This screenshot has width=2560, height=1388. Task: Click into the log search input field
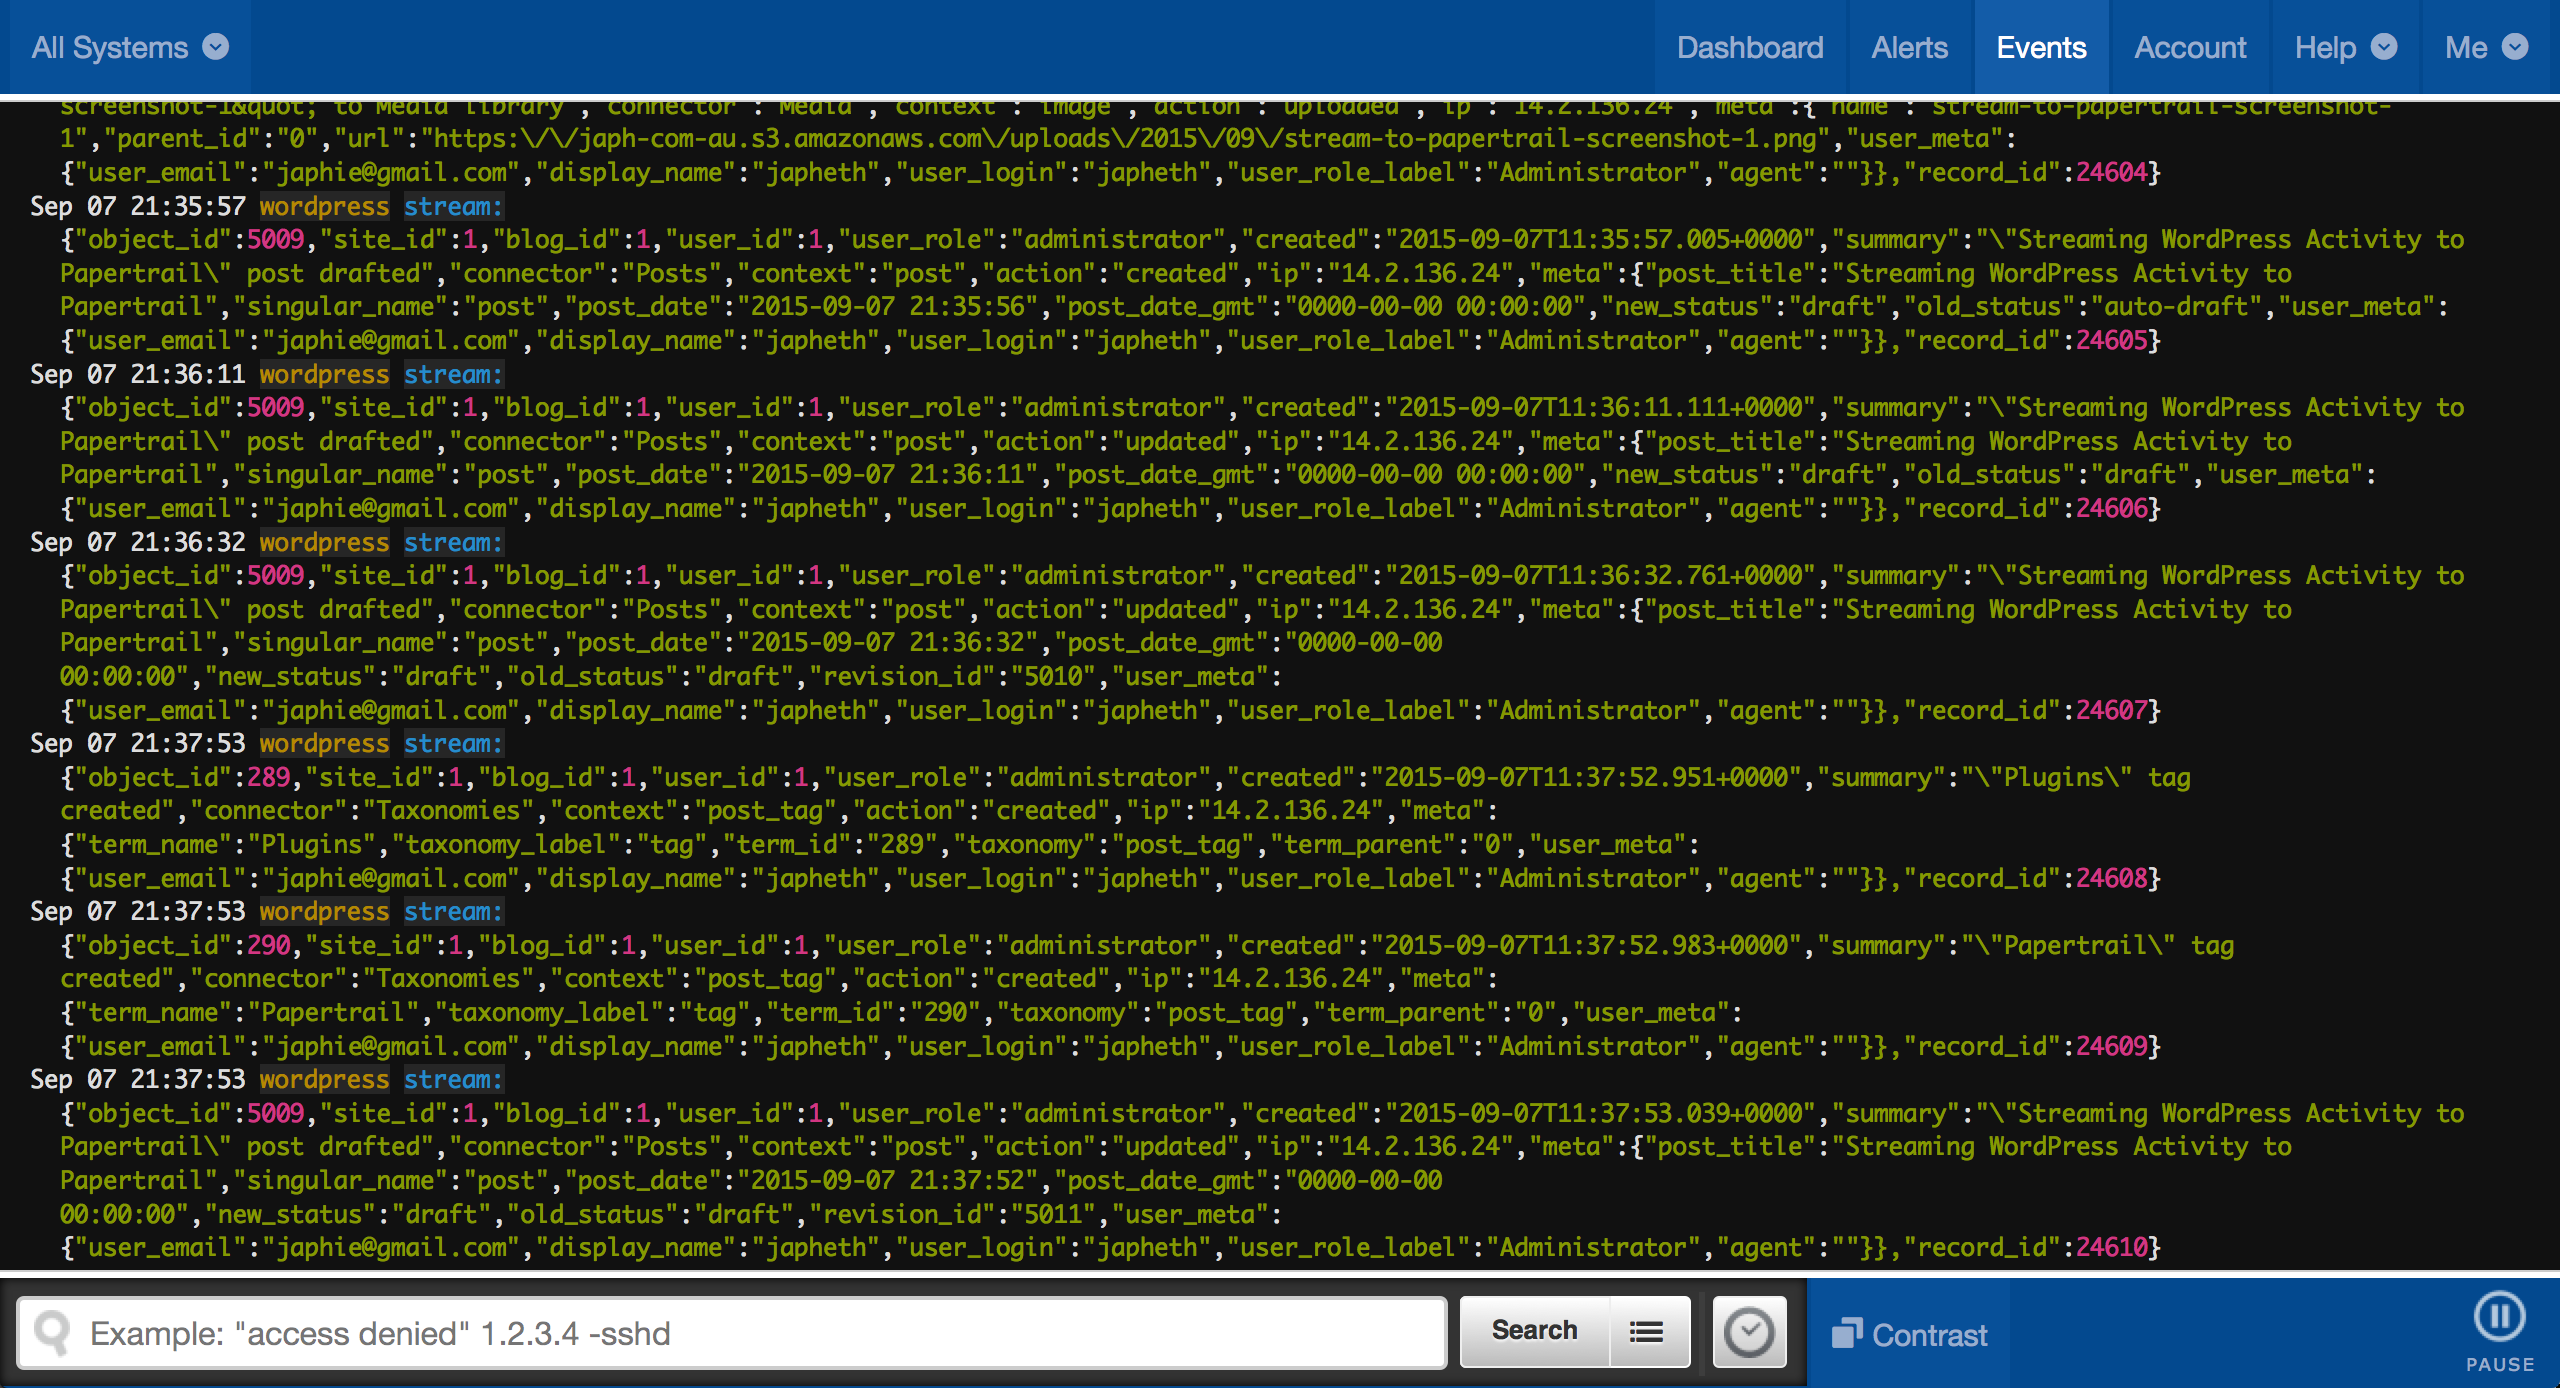(732, 1333)
